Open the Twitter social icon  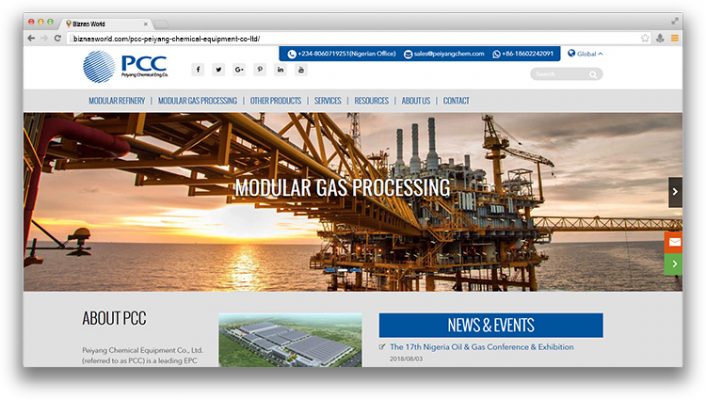[x=218, y=69]
